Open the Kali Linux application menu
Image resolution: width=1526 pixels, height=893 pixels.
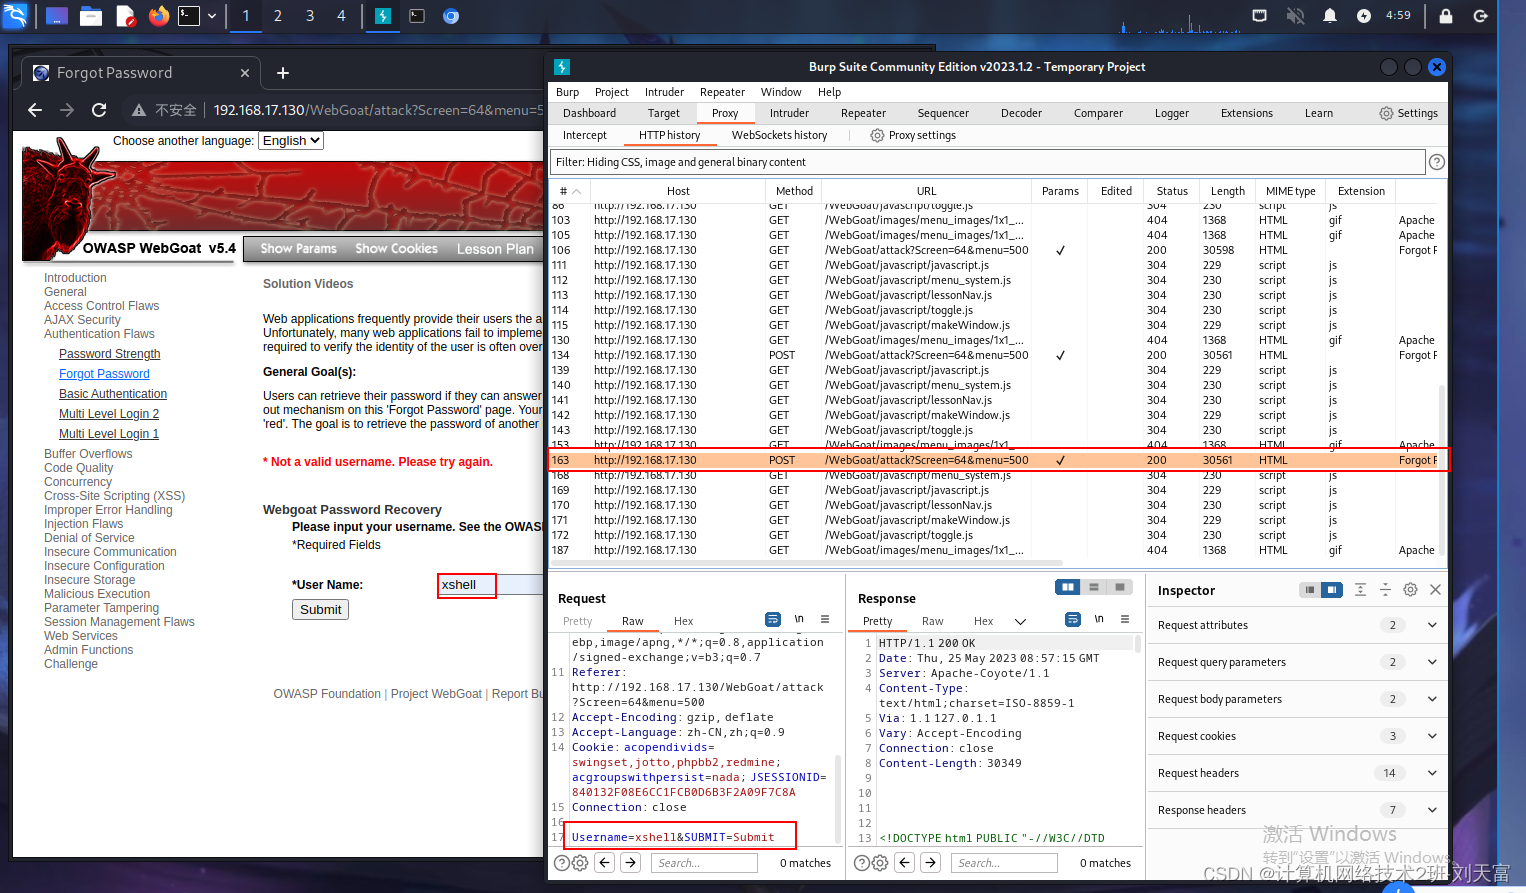(16, 15)
